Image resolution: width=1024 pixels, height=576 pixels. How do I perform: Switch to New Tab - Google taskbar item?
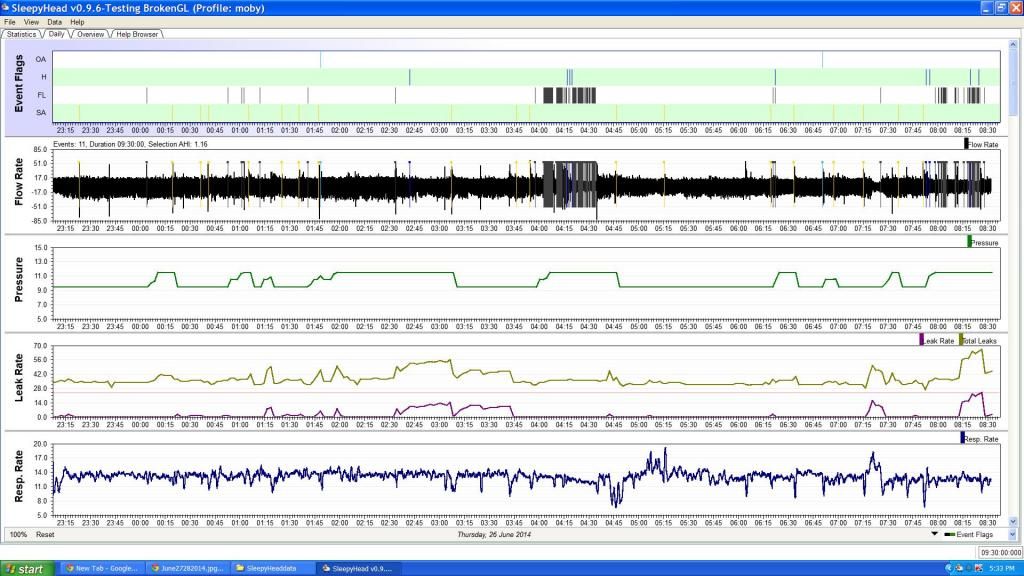(x=102, y=569)
